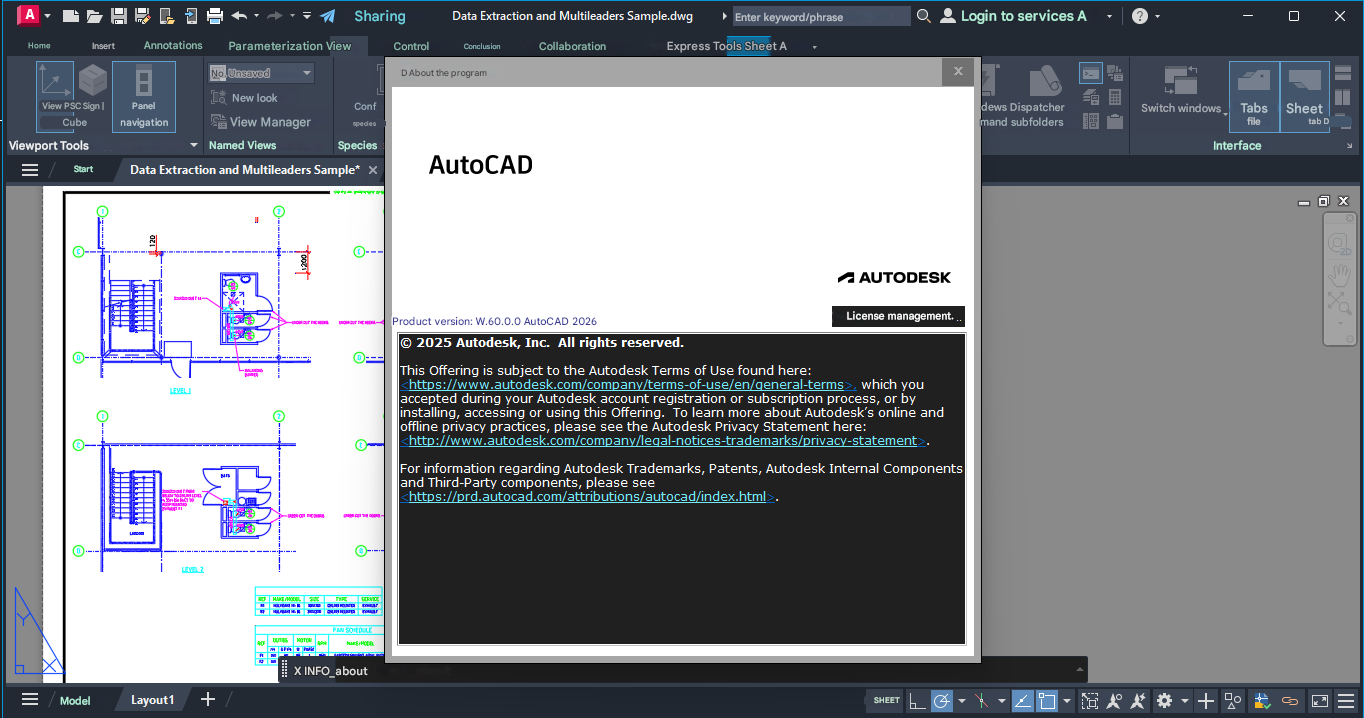Image resolution: width=1364 pixels, height=718 pixels.
Task: Open the Autodesk privacy-statement link
Action: tap(663, 441)
